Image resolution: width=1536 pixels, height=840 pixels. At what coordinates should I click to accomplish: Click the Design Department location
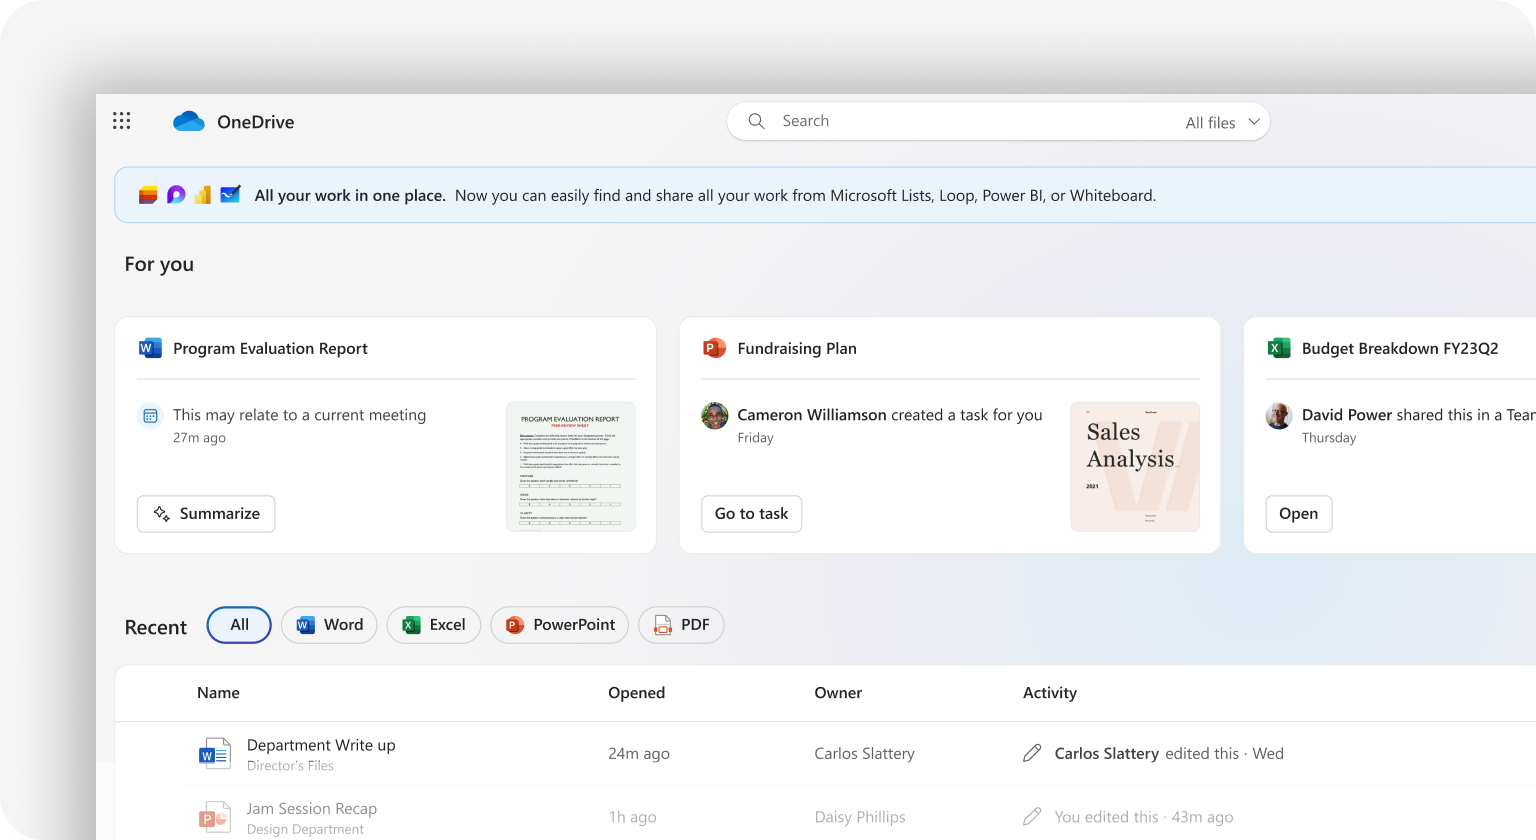click(x=305, y=829)
